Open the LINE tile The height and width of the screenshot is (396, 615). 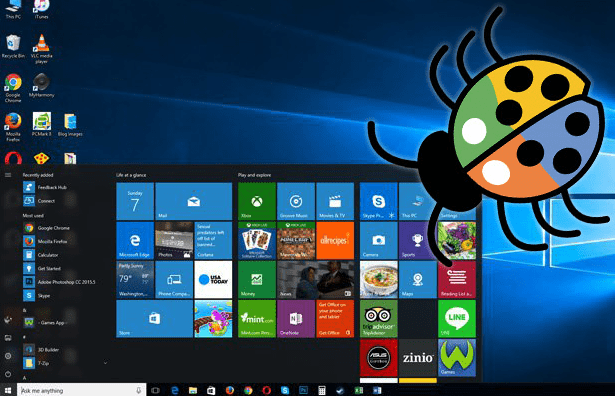pos(457,319)
